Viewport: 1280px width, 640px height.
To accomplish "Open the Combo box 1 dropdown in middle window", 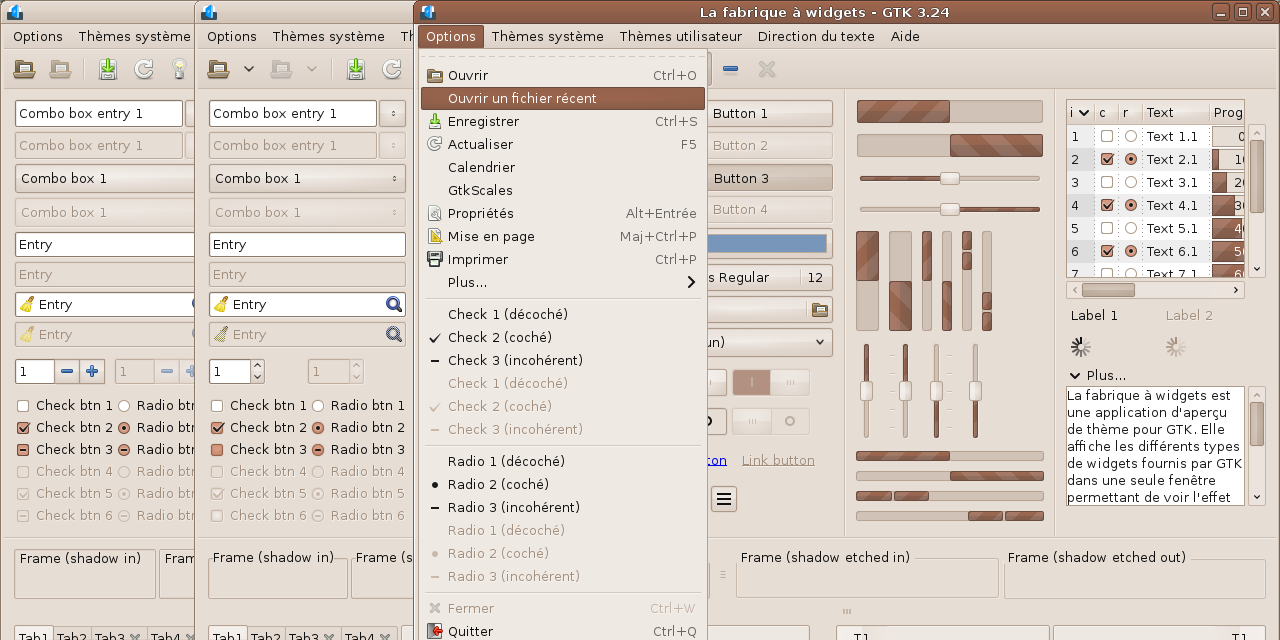I will pyautogui.click(x=307, y=179).
